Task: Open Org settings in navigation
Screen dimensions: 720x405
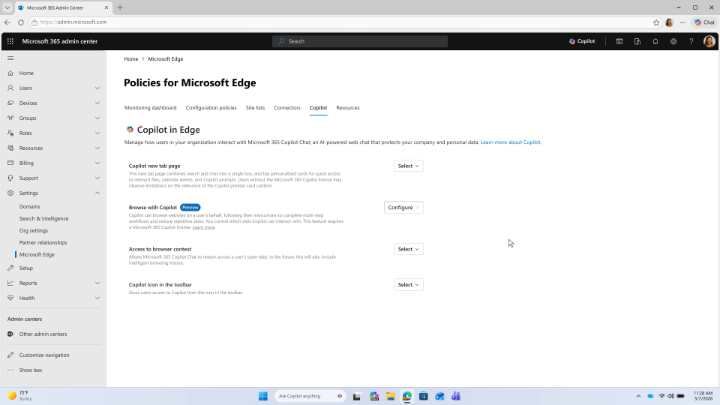Action: tap(34, 231)
